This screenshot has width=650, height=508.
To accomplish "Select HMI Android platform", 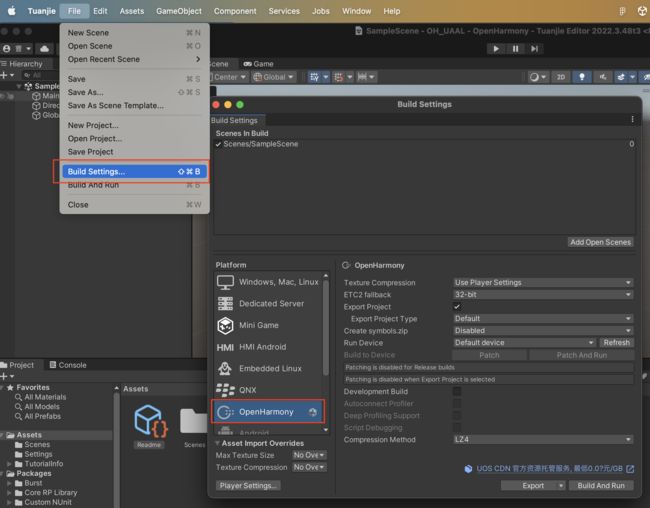I will click(x=268, y=347).
